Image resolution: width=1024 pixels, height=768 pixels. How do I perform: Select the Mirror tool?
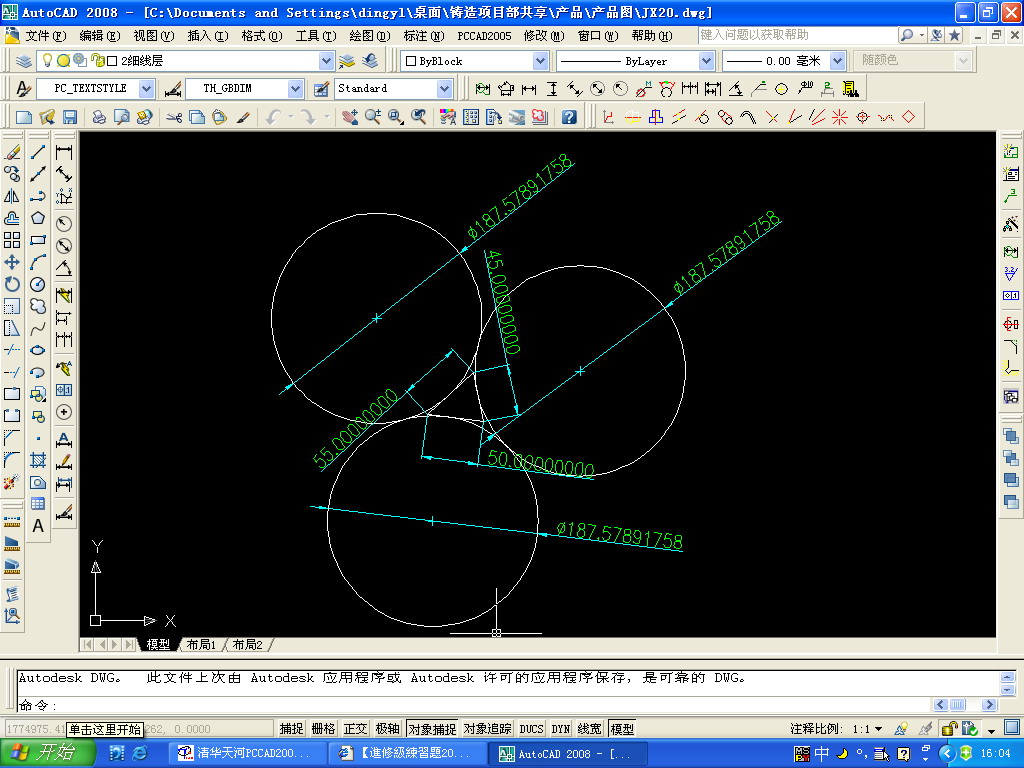[x=12, y=196]
